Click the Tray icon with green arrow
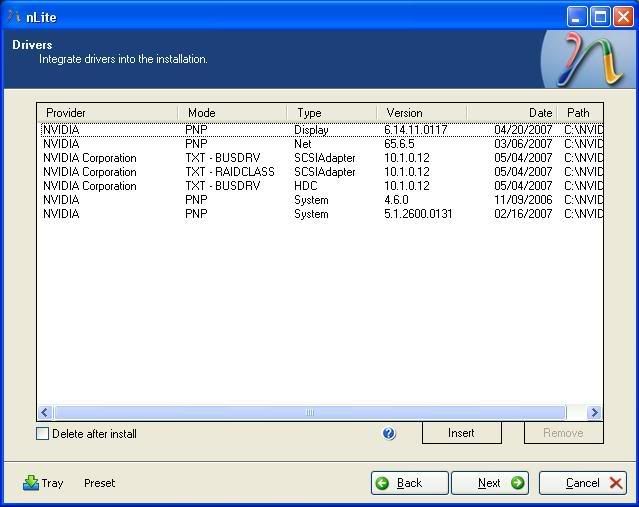This screenshot has height=507, width=639. click(x=31, y=483)
